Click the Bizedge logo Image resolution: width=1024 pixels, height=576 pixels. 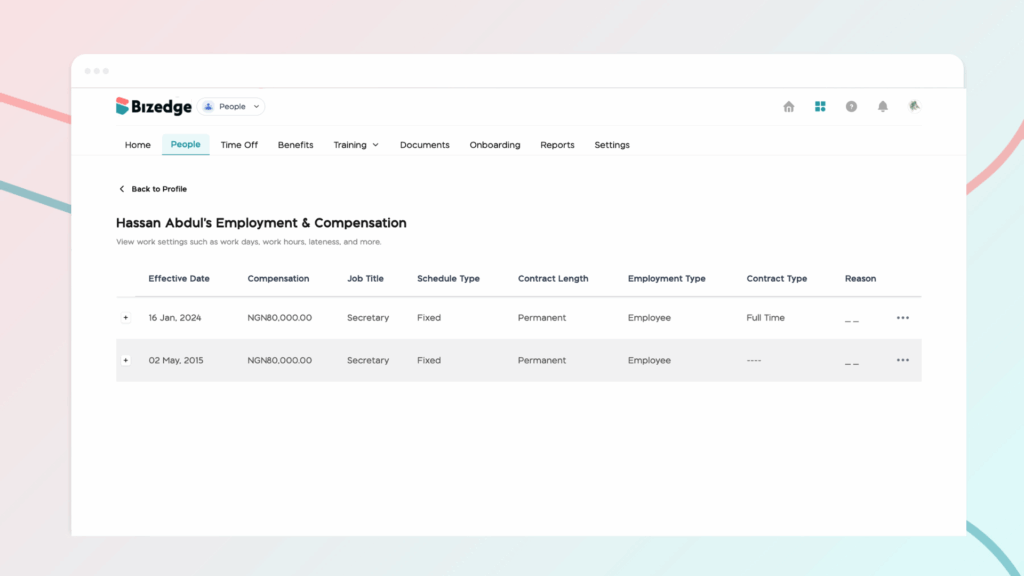coord(153,106)
